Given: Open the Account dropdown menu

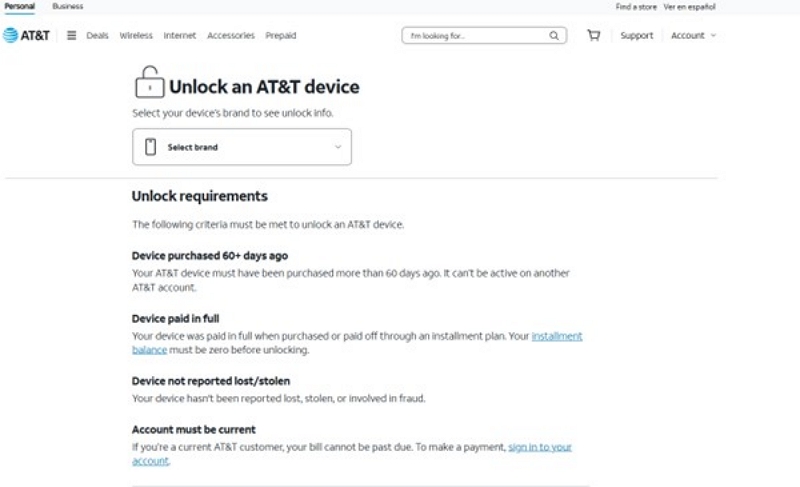Looking at the screenshot, I should click(693, 36).
